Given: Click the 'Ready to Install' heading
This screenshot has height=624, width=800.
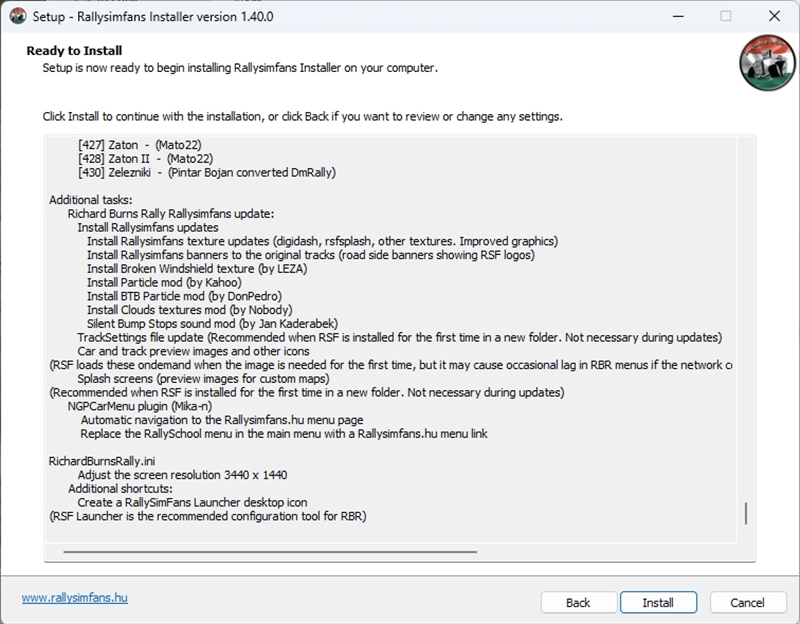Looking at the screenshot, I should 74,51.
